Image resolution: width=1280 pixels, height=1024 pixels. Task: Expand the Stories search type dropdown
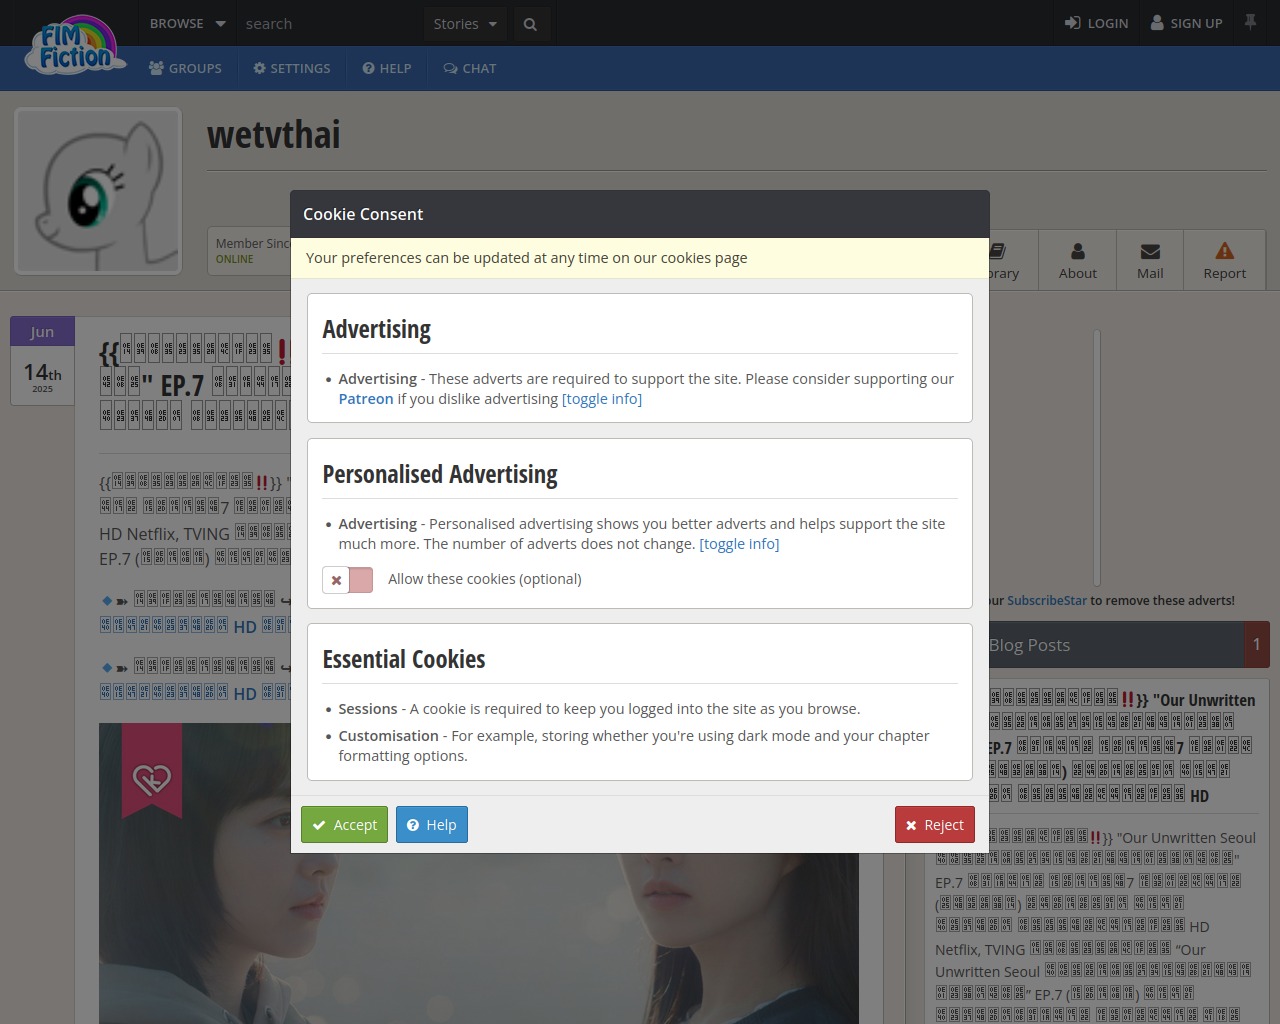(465, 23)
